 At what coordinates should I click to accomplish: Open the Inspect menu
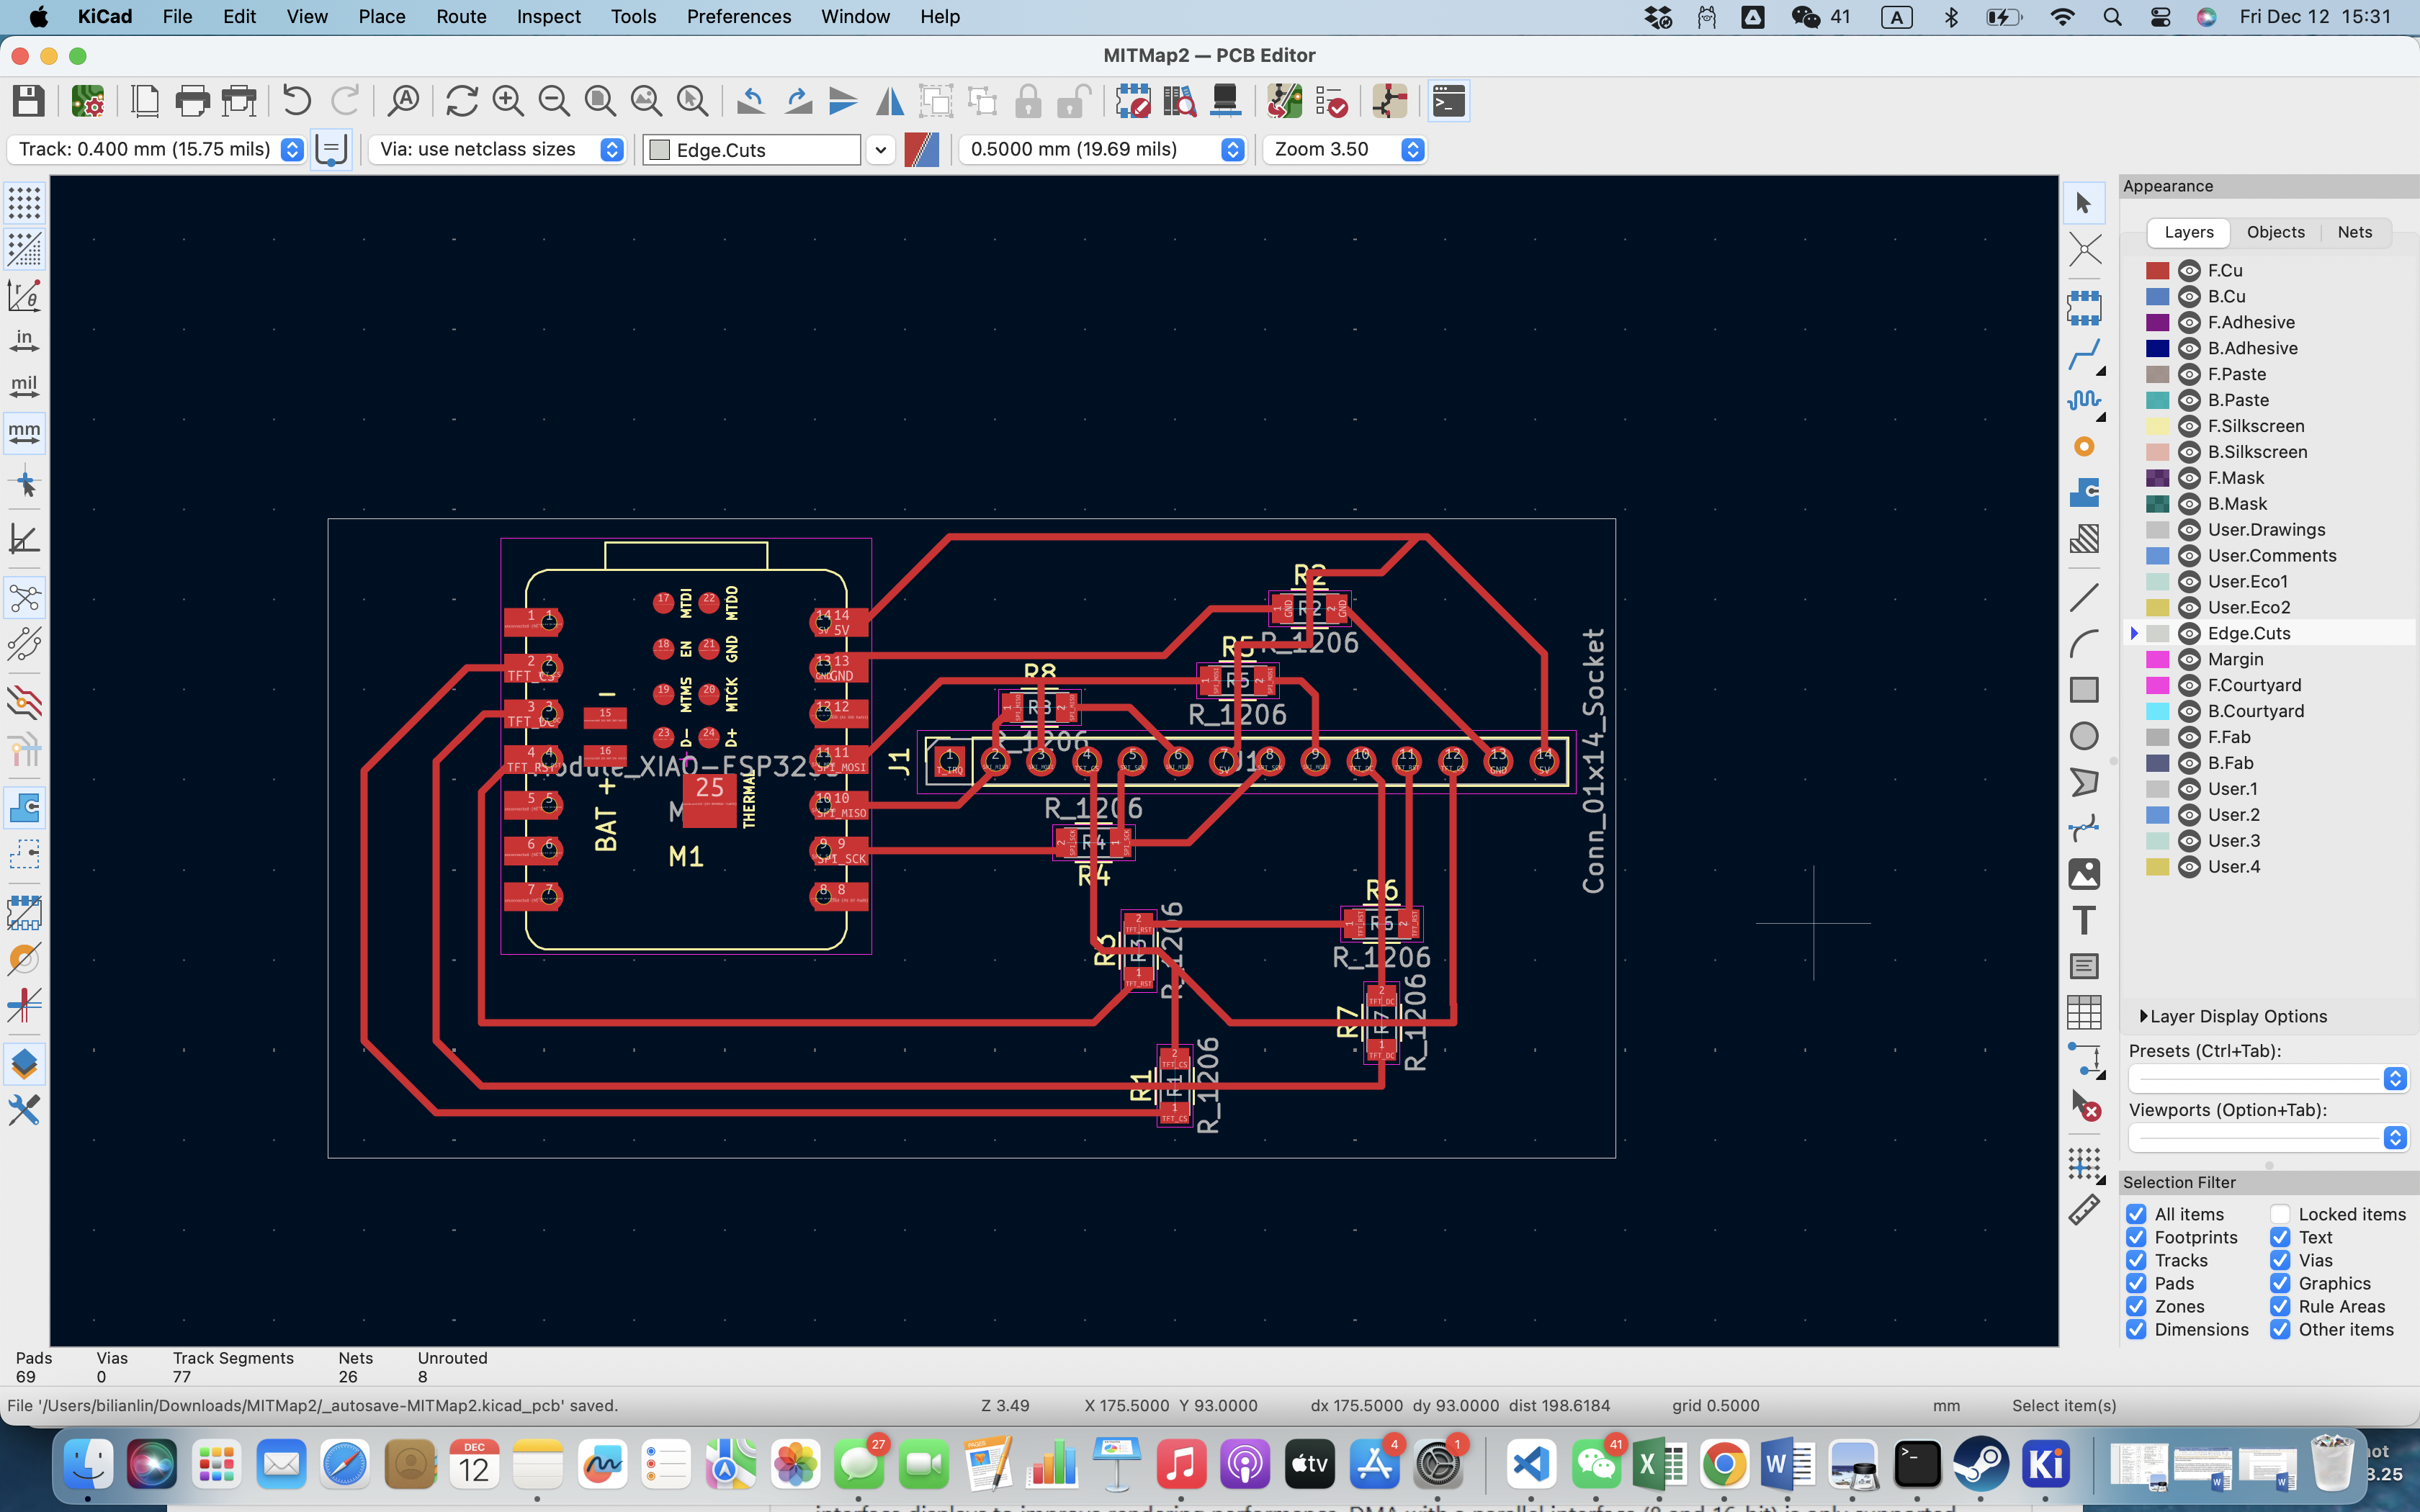pyautogui.click(x=548, y=16)
